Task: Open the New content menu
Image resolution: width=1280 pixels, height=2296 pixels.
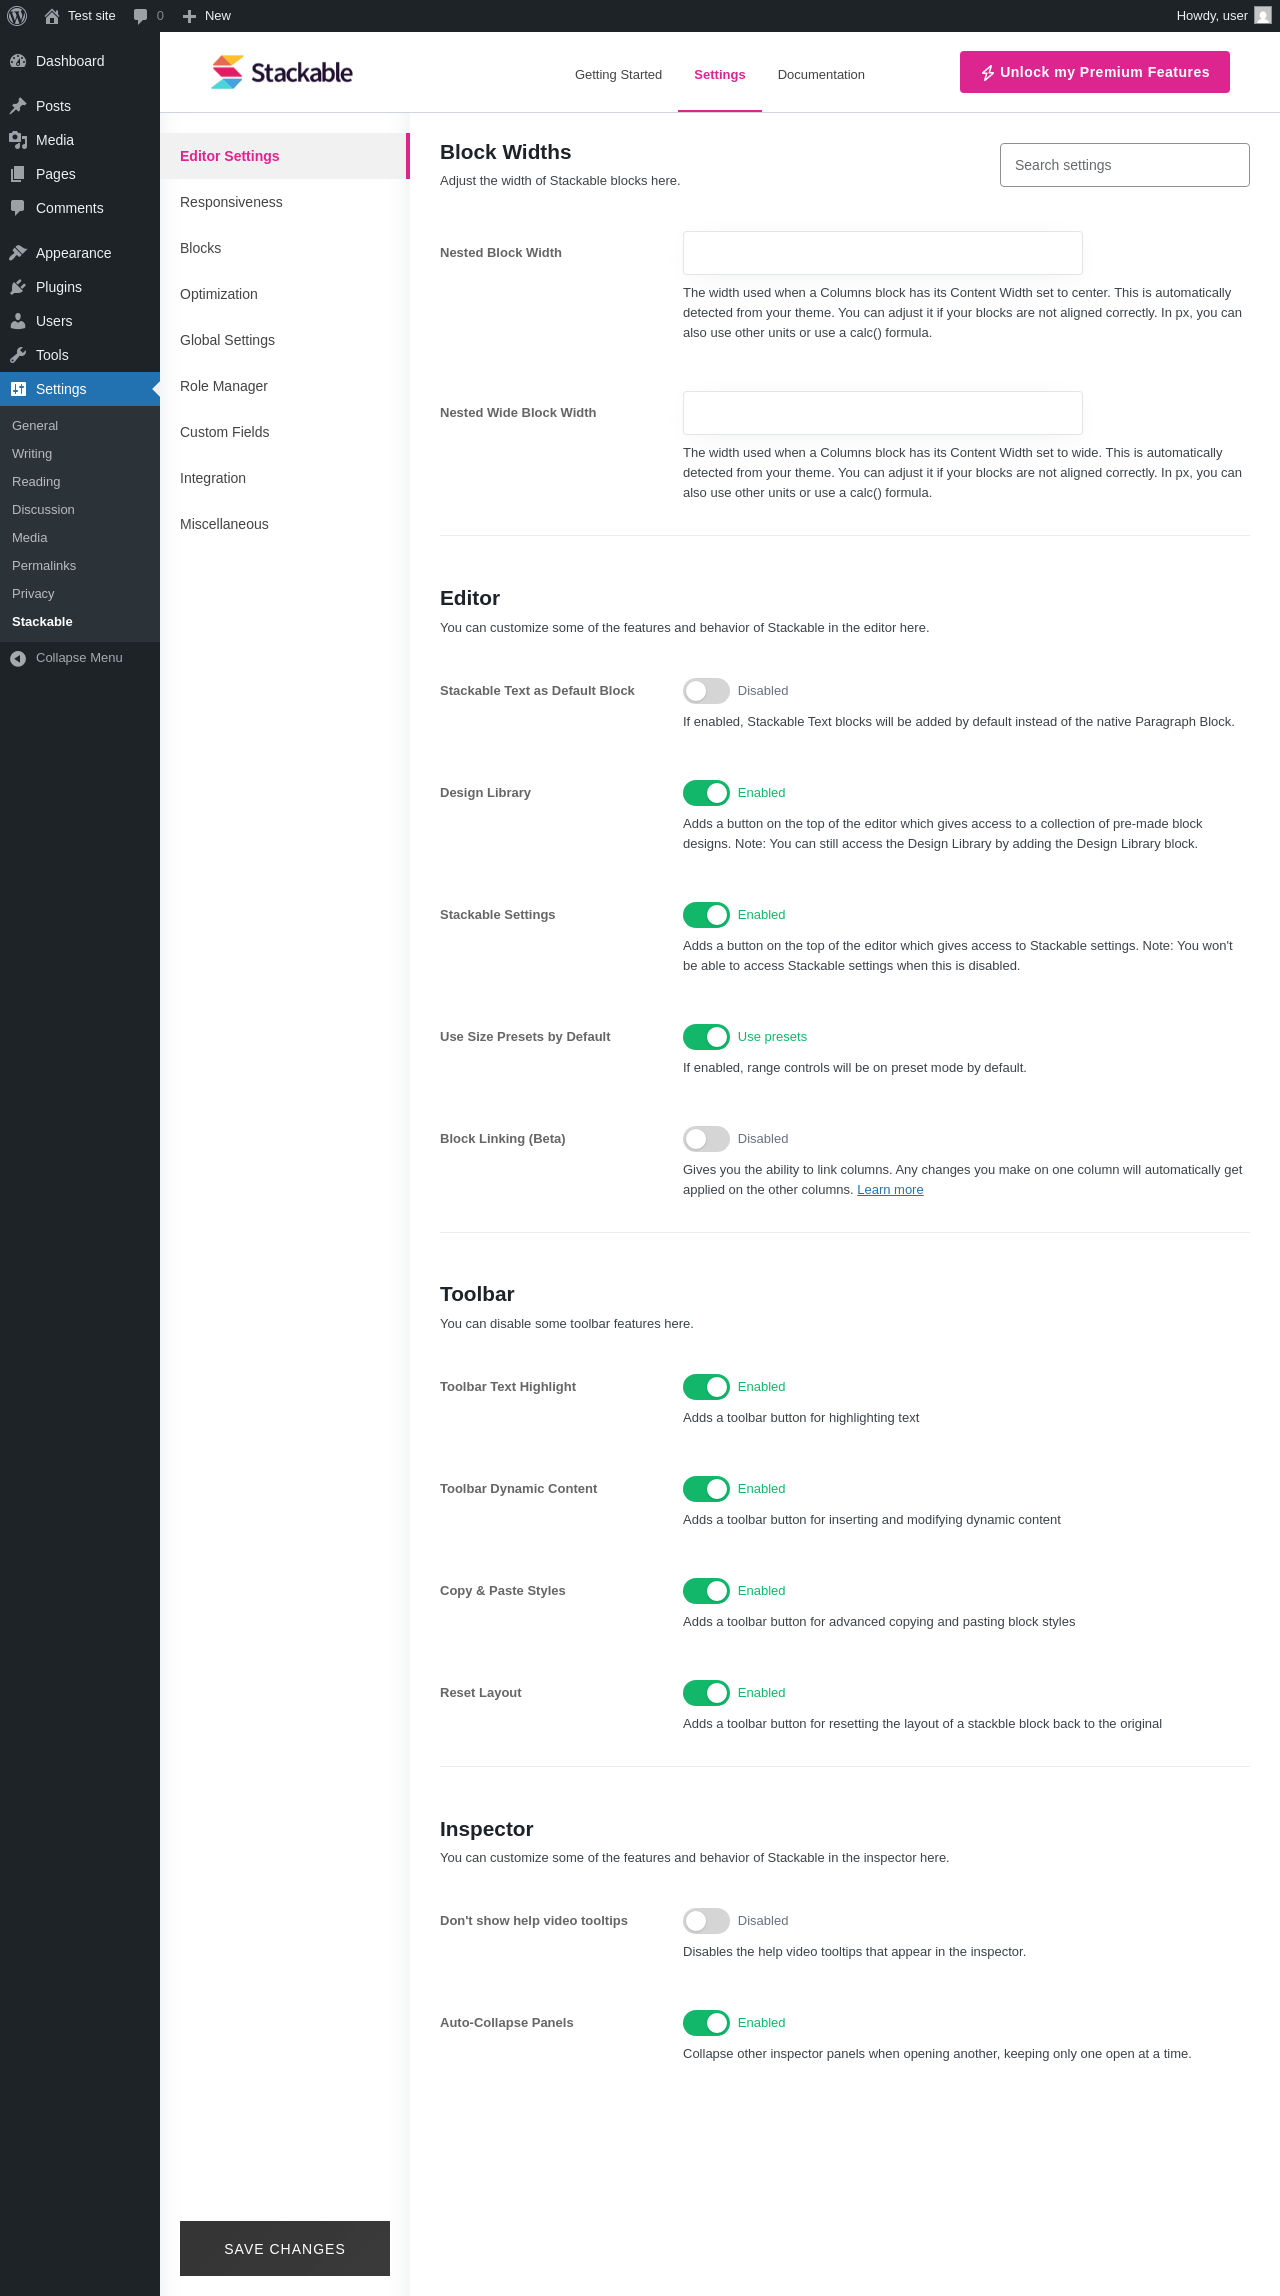Action: point(207,16)
